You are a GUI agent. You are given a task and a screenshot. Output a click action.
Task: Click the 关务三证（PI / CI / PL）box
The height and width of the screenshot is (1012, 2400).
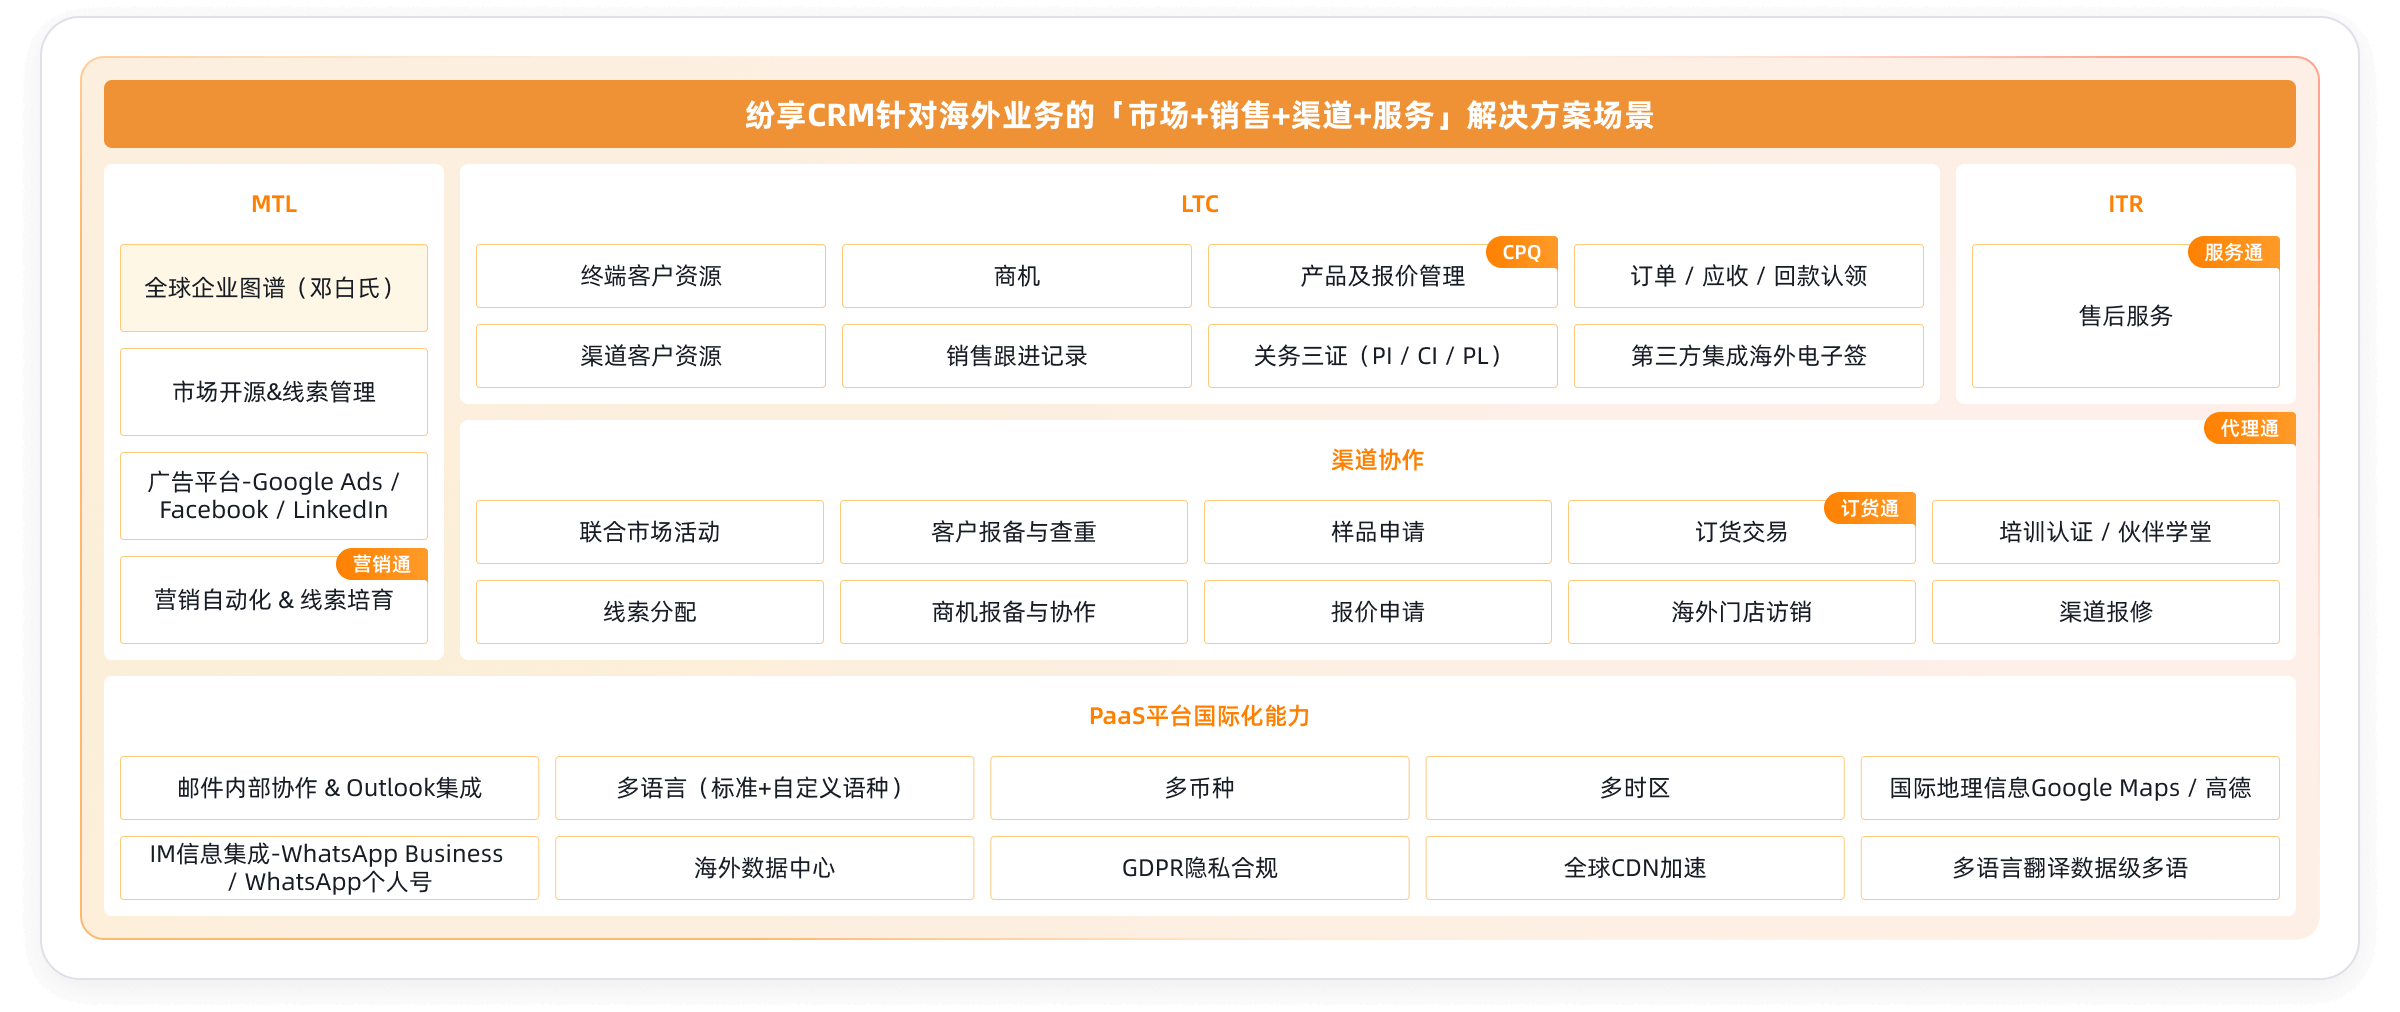pos(1382,356)
